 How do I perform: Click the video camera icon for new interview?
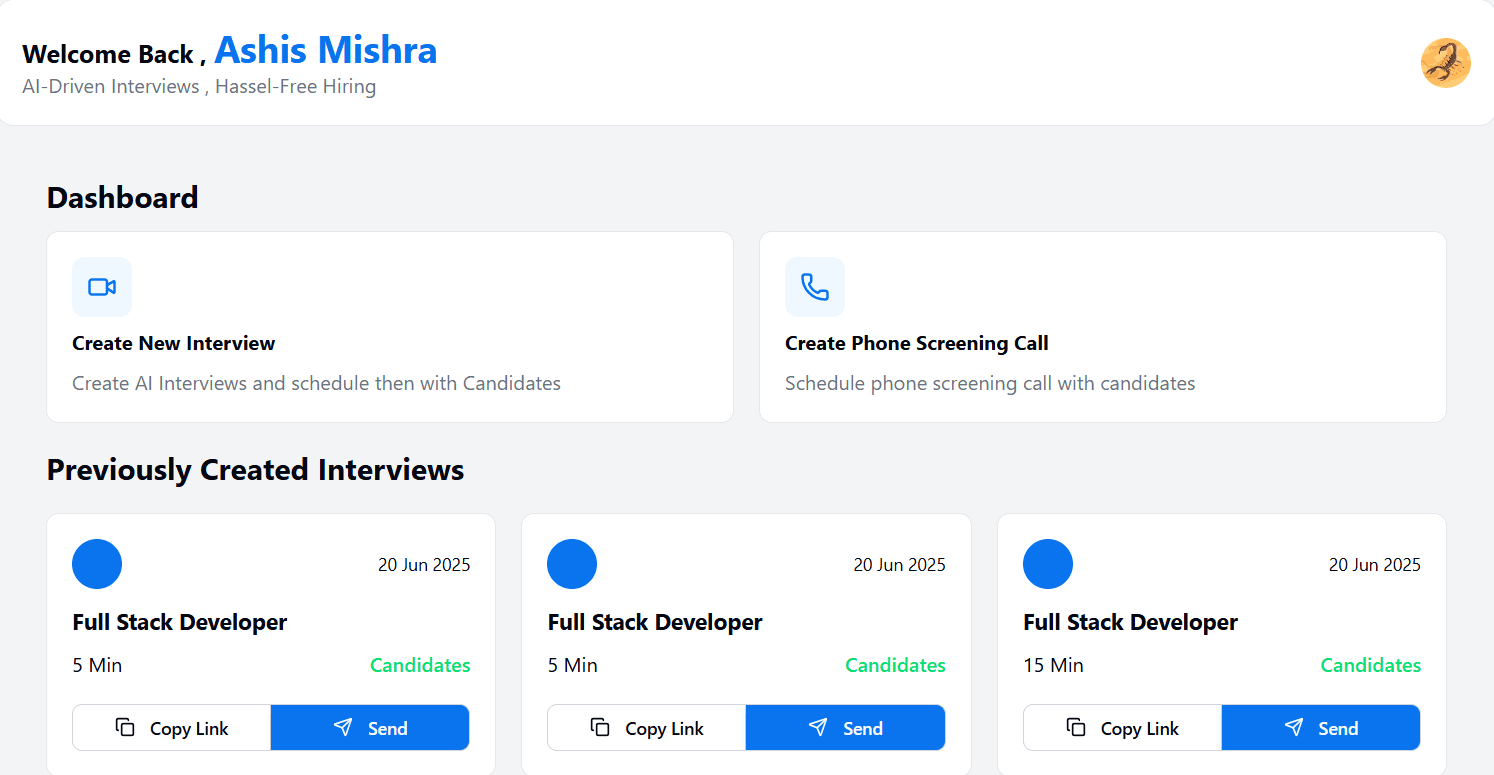(102, 287)
